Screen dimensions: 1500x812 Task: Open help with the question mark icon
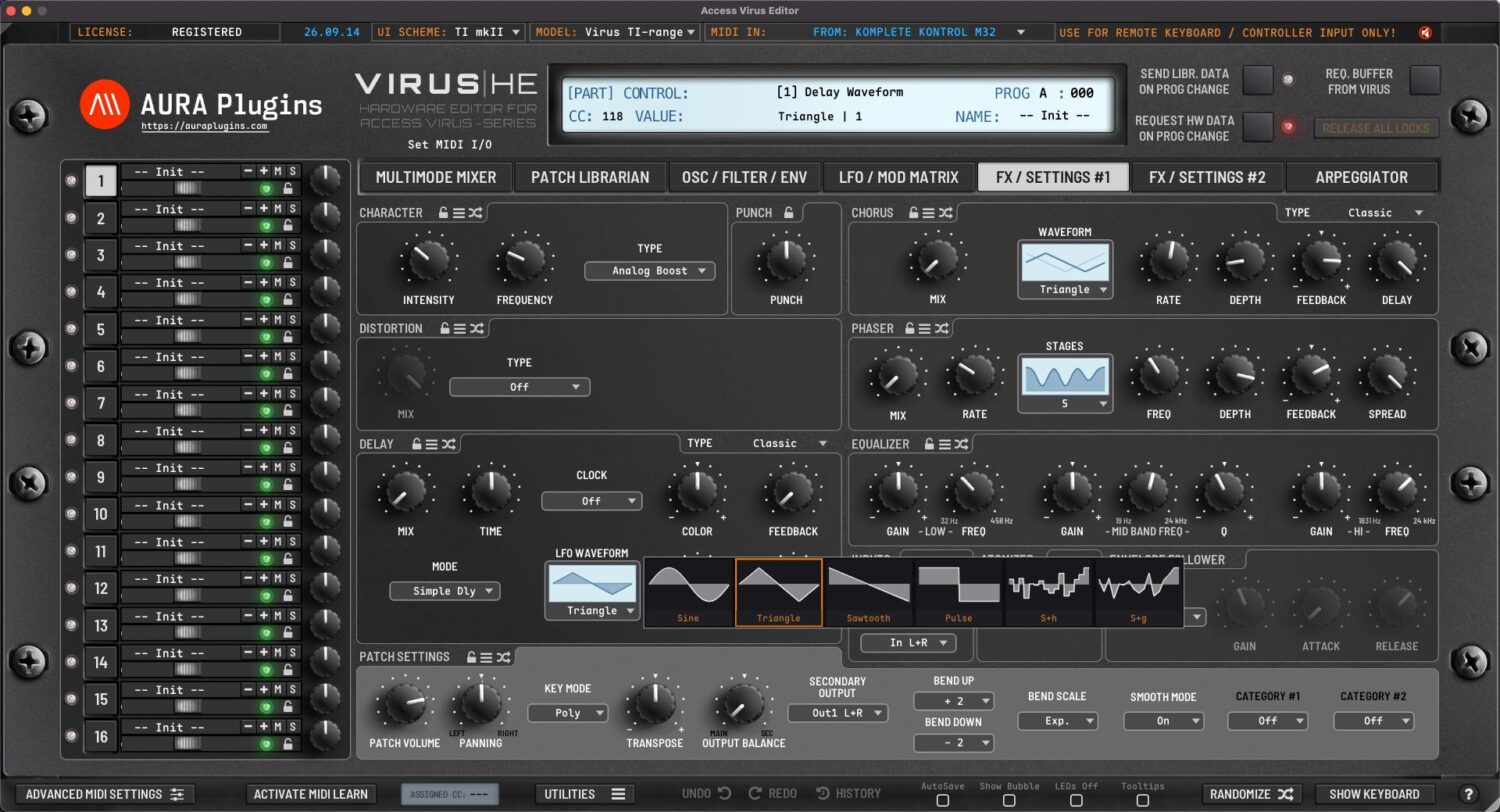pyautogui.click(x=1468, y=794)
